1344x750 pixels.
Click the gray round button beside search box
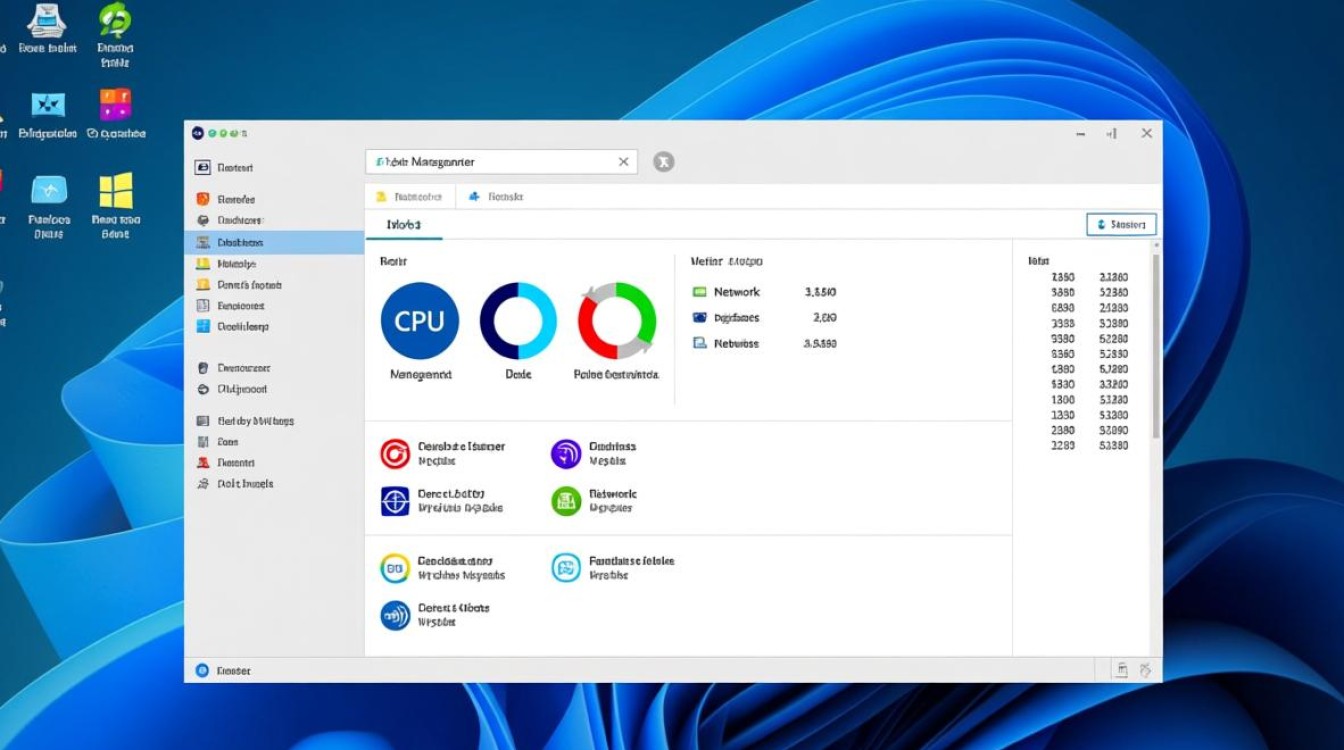664,162
